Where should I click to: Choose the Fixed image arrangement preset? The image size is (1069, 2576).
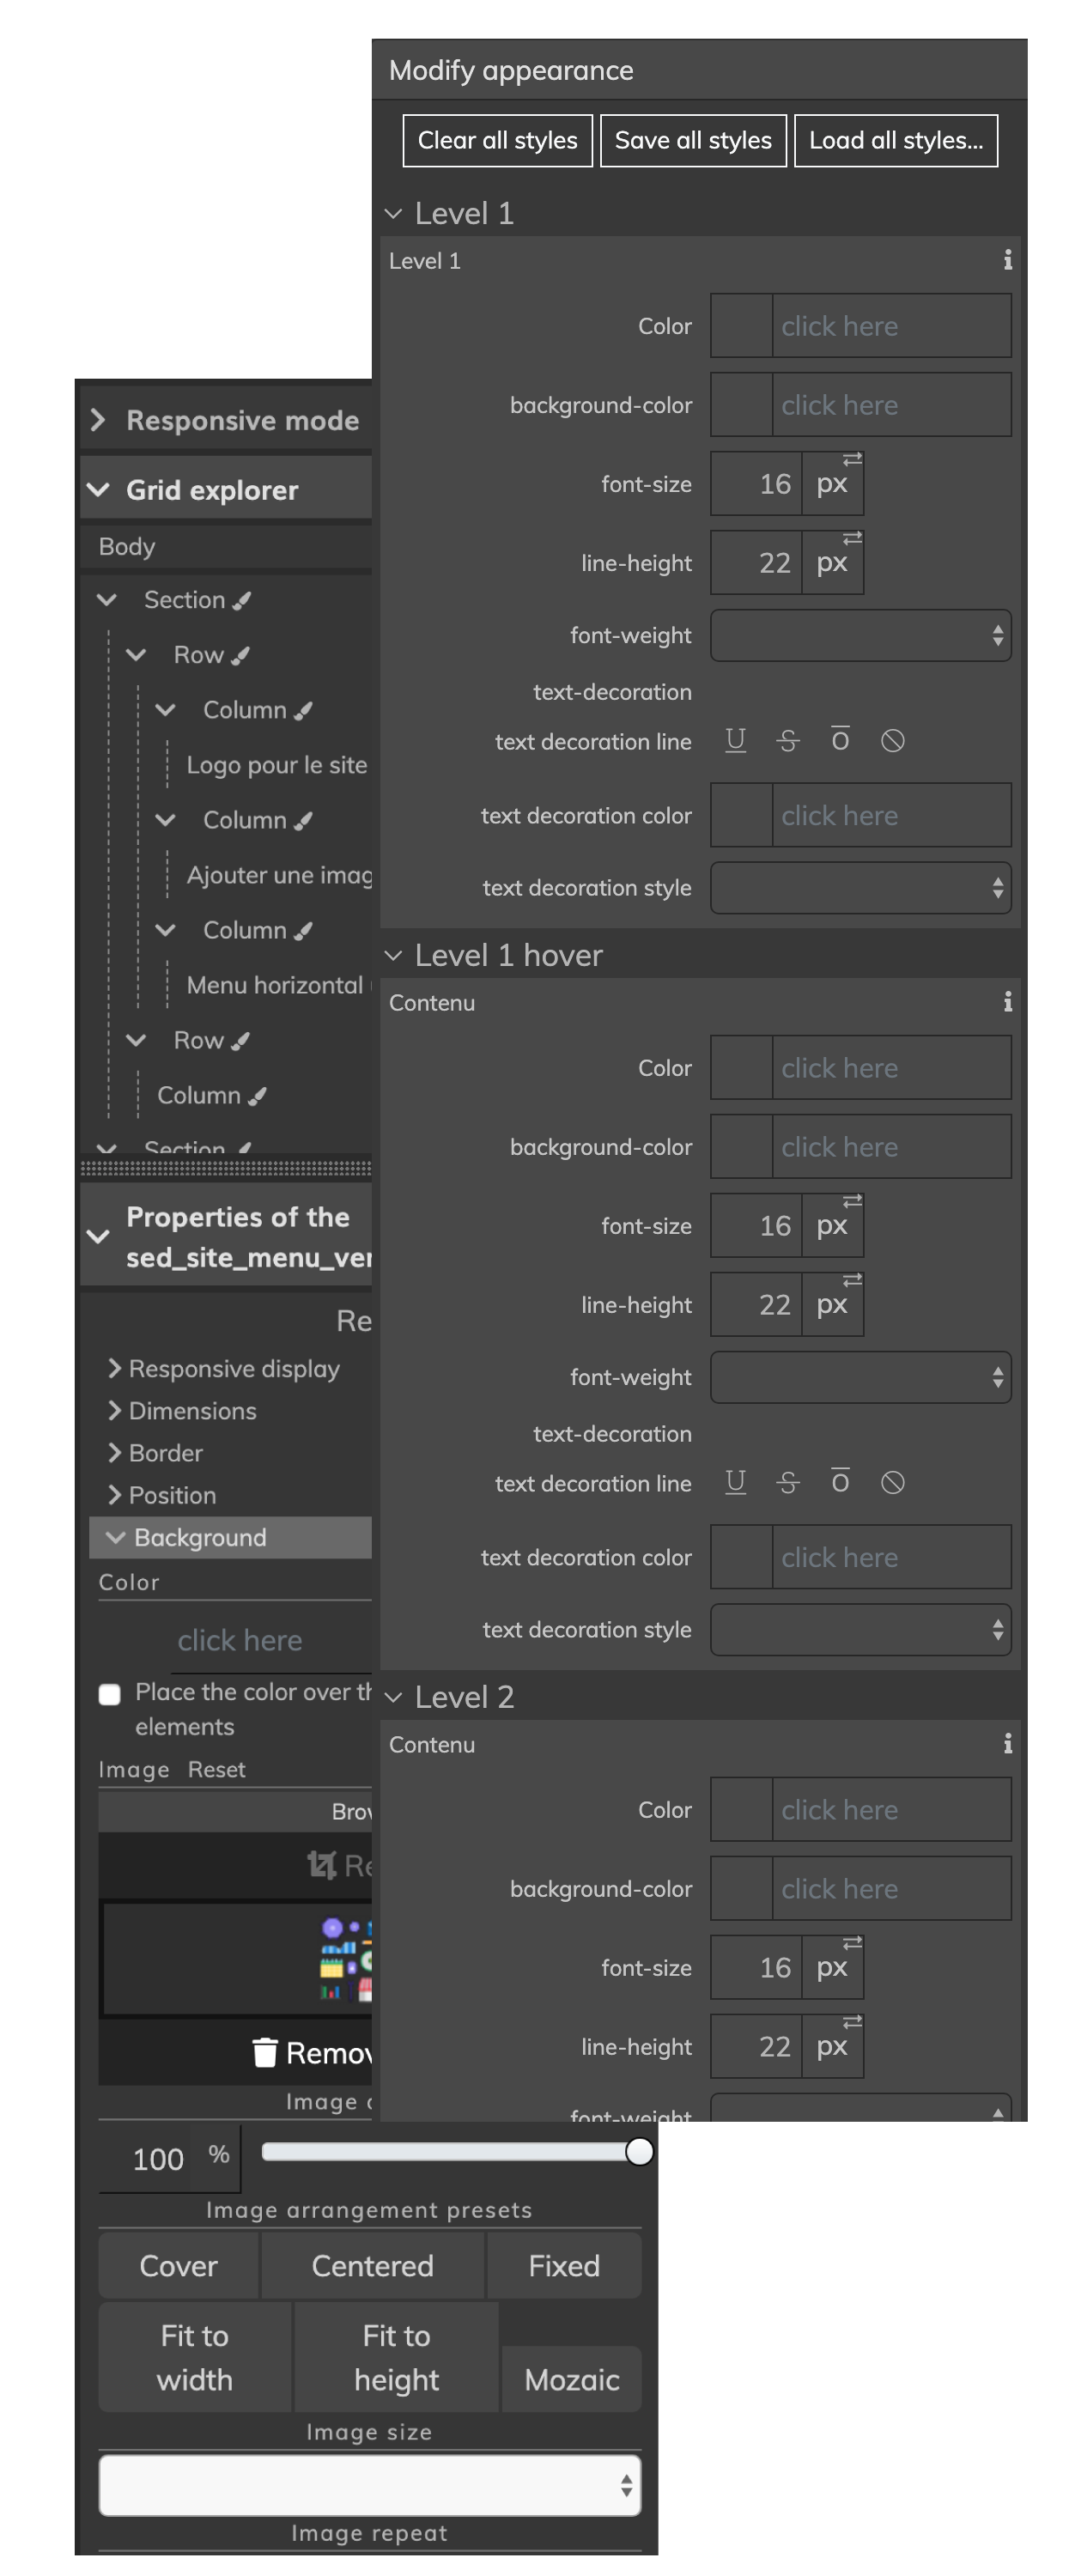(x=564, y=2265)
